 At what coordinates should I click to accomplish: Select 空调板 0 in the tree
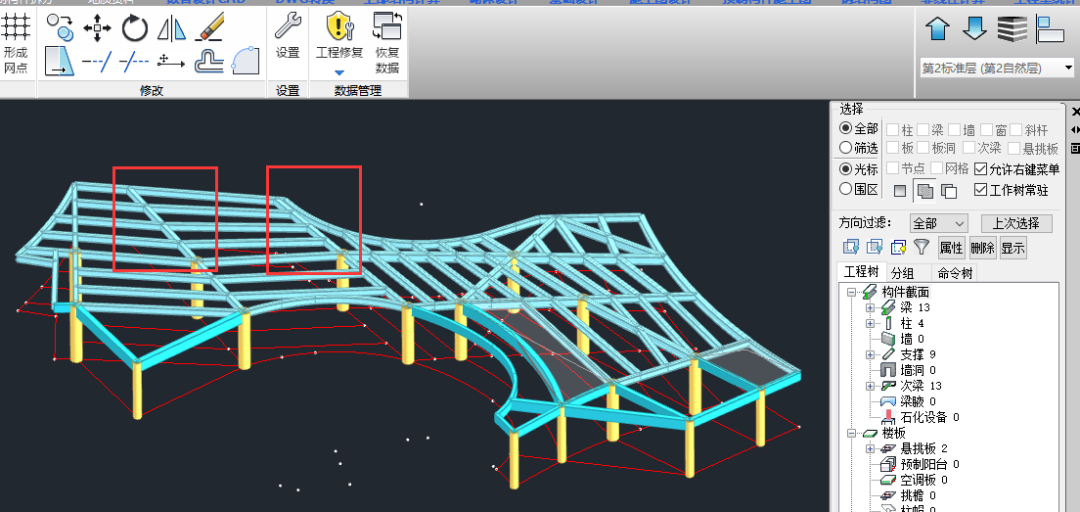pos(924,480)
